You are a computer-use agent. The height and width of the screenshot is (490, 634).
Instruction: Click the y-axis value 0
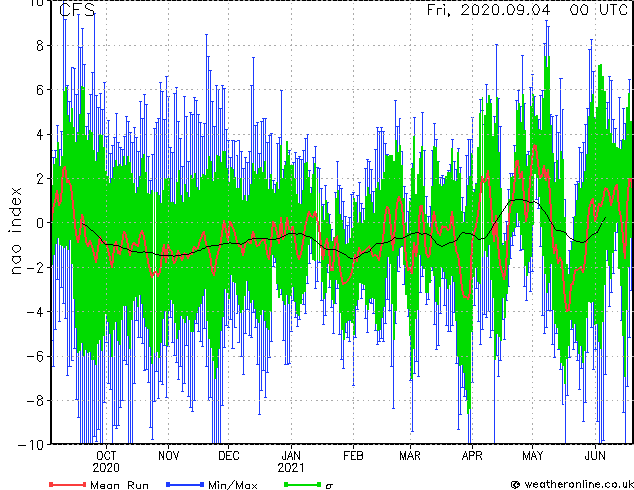click(x=40, y=223)
